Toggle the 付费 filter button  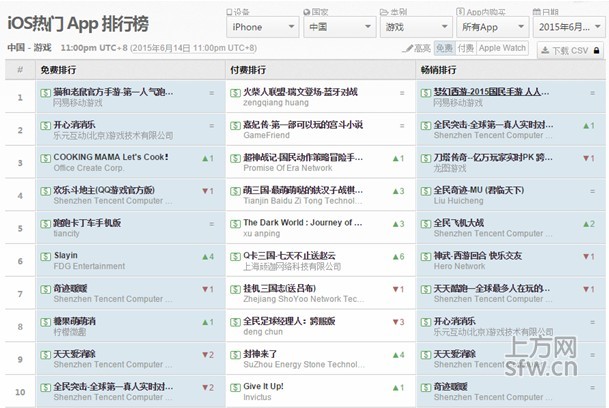[464, 48]
